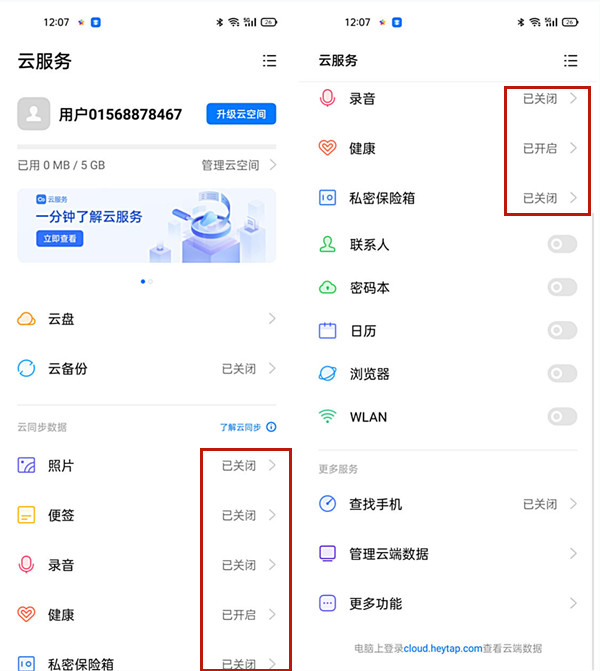The image size is (600, 671).
Task: Tap the 日历 calendar icon
Action: click(x=327, y=330)
